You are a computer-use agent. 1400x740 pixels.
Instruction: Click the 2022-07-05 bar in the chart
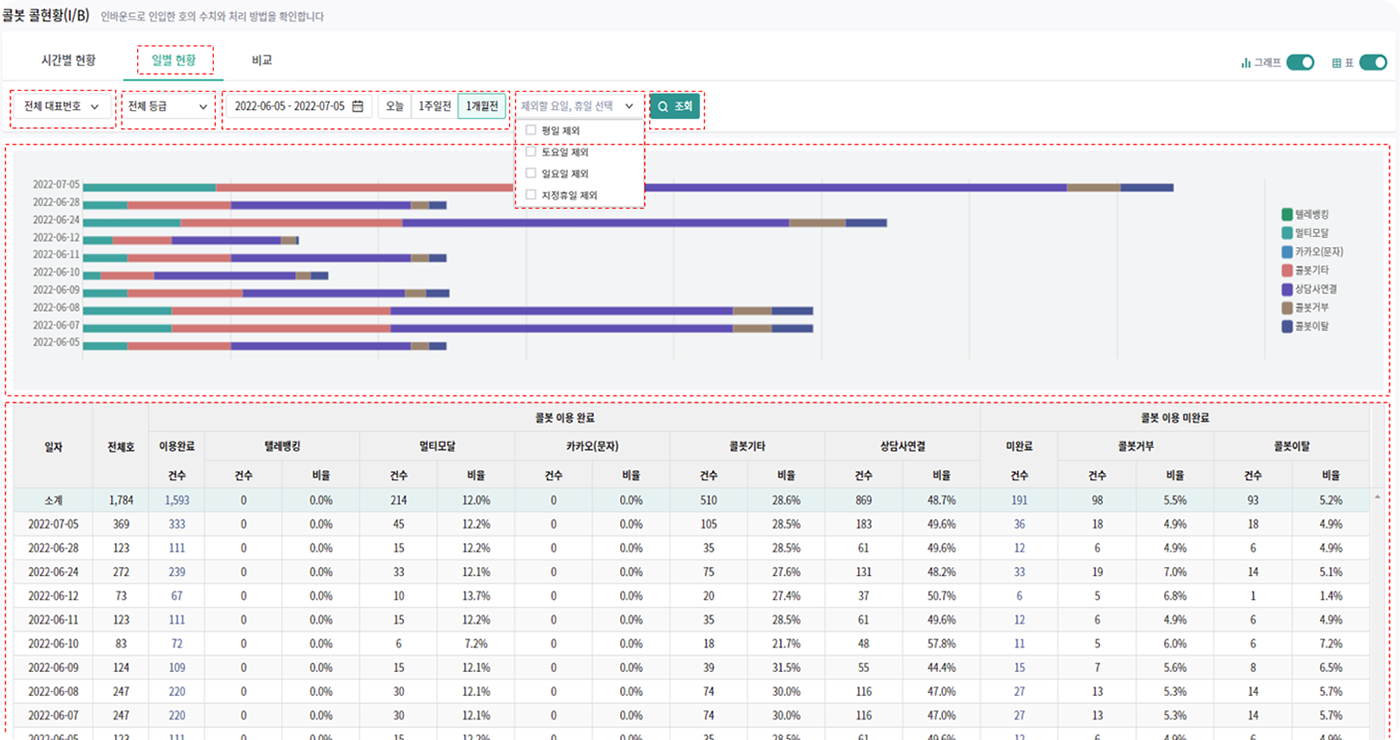pyautogui.click(x=628, y=187)
